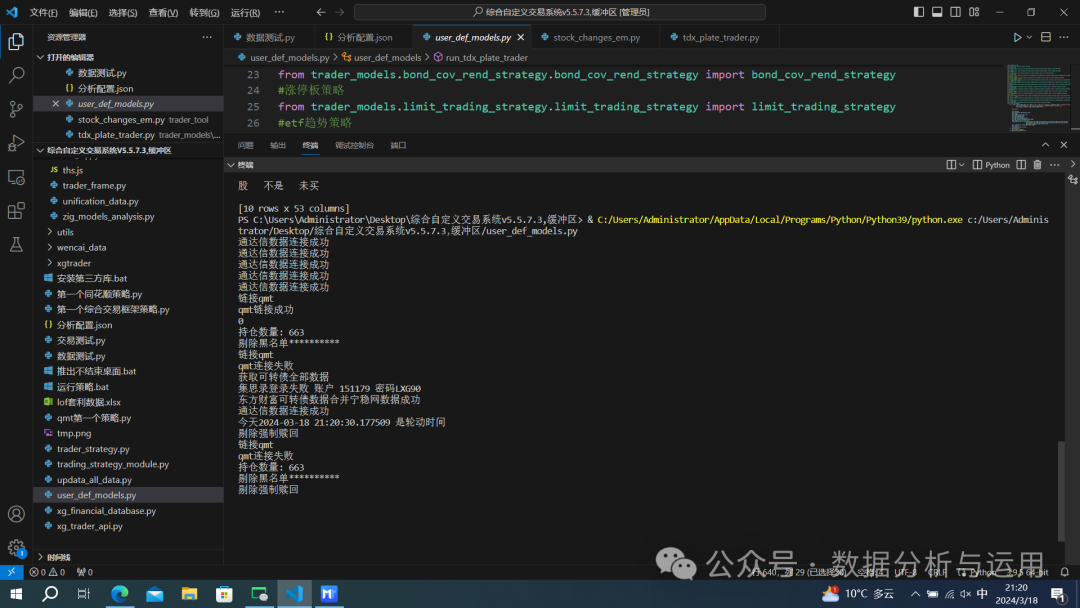This screenshot has height=608, width=1080.
Task: Open terminal more actions ellipsis
Action: coord(1055,165)
